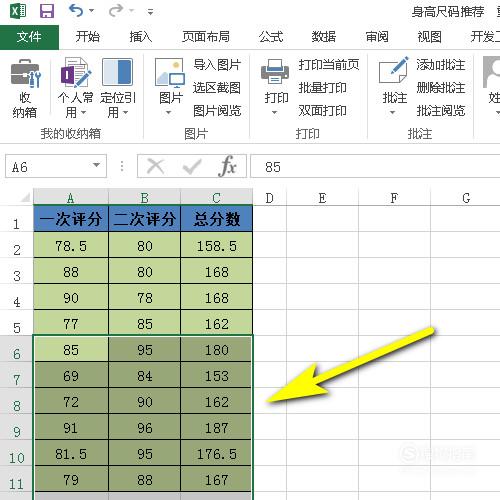The image size is (500, 500).
Task: Switch to the 插入 tab
Action: 140,37
